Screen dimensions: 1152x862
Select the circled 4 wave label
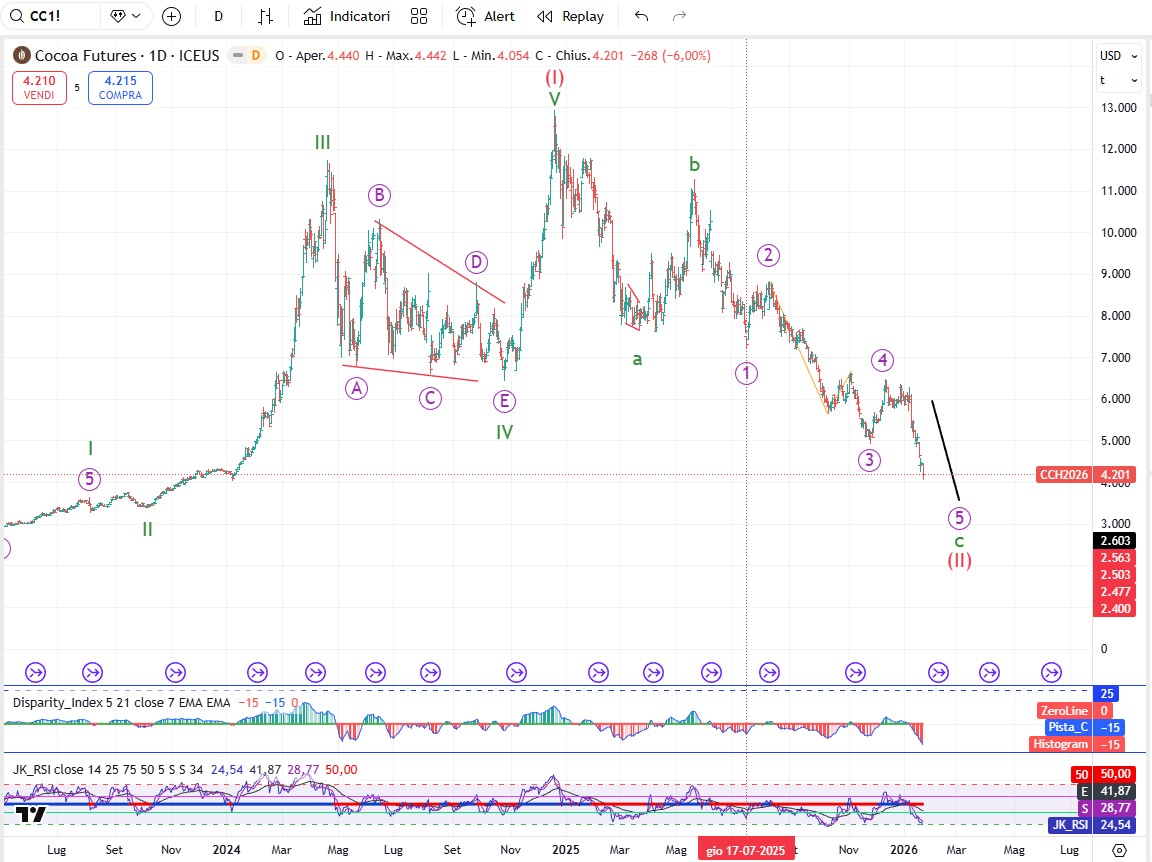pos(882,360)
